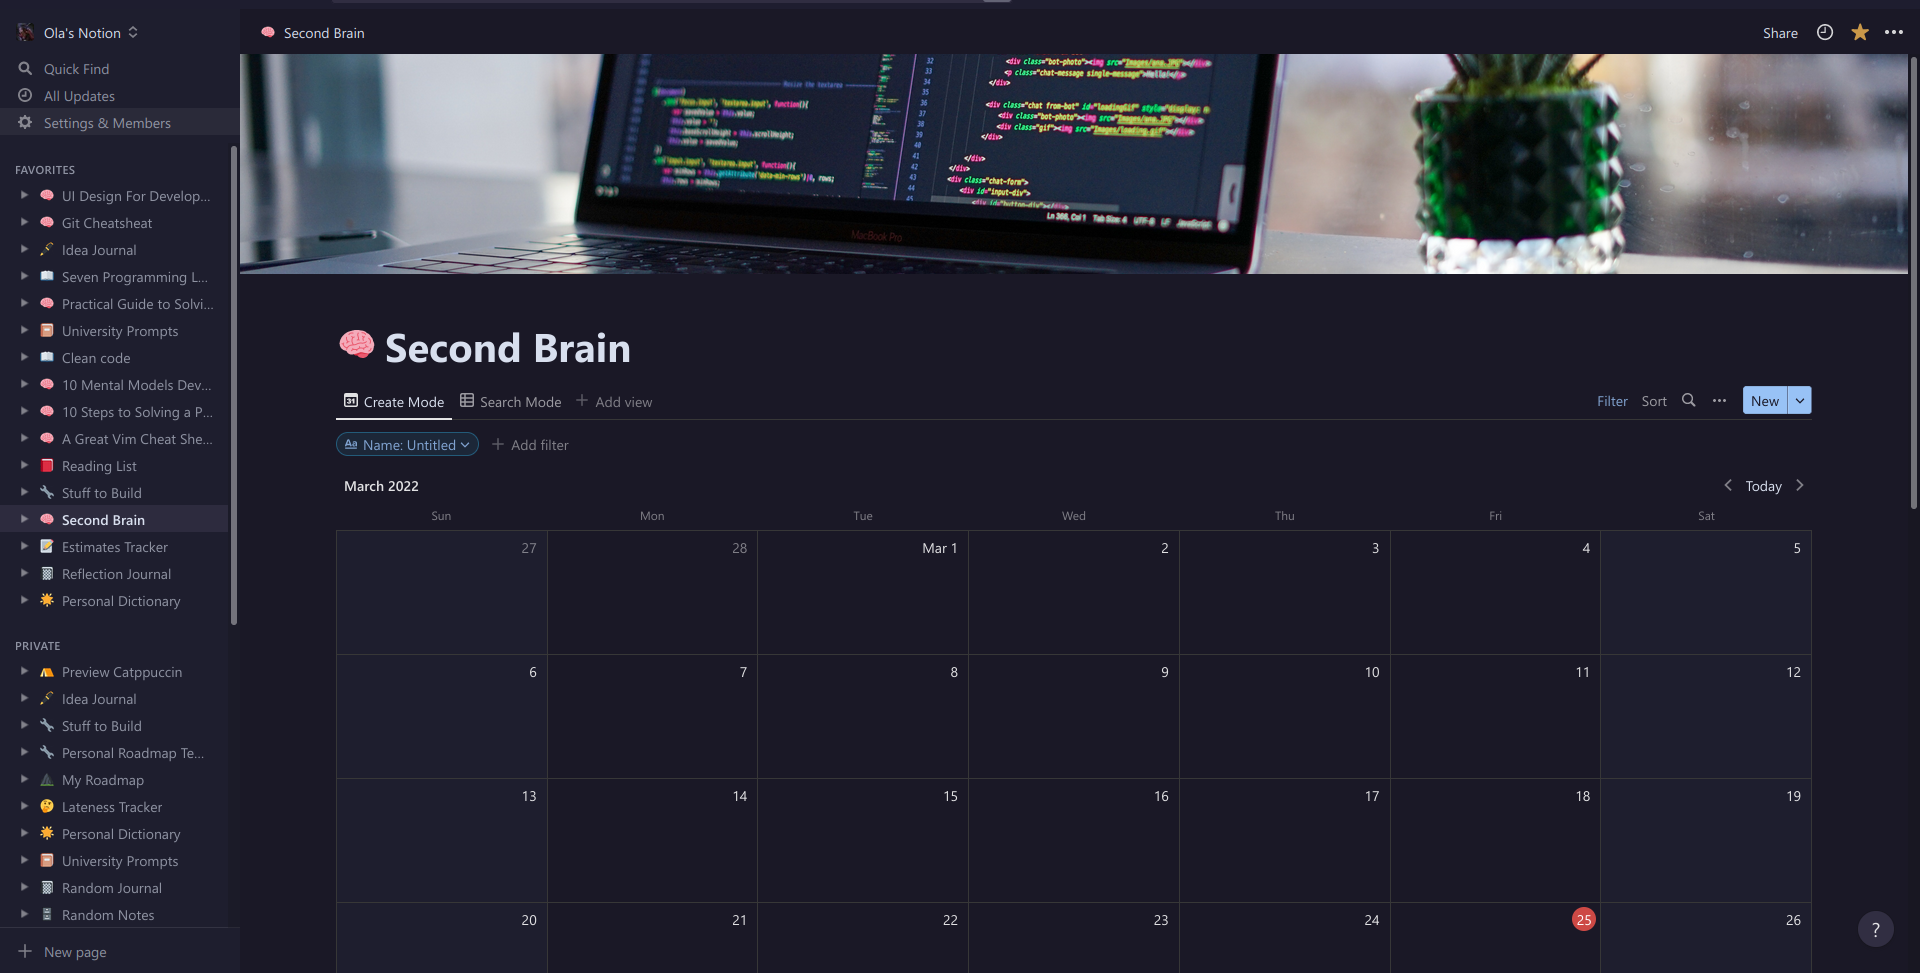Open the Name: Untitled filter dropdown
Image resolution: width=1920 pixels, height=973 pixels.
[x=407, y=444]
